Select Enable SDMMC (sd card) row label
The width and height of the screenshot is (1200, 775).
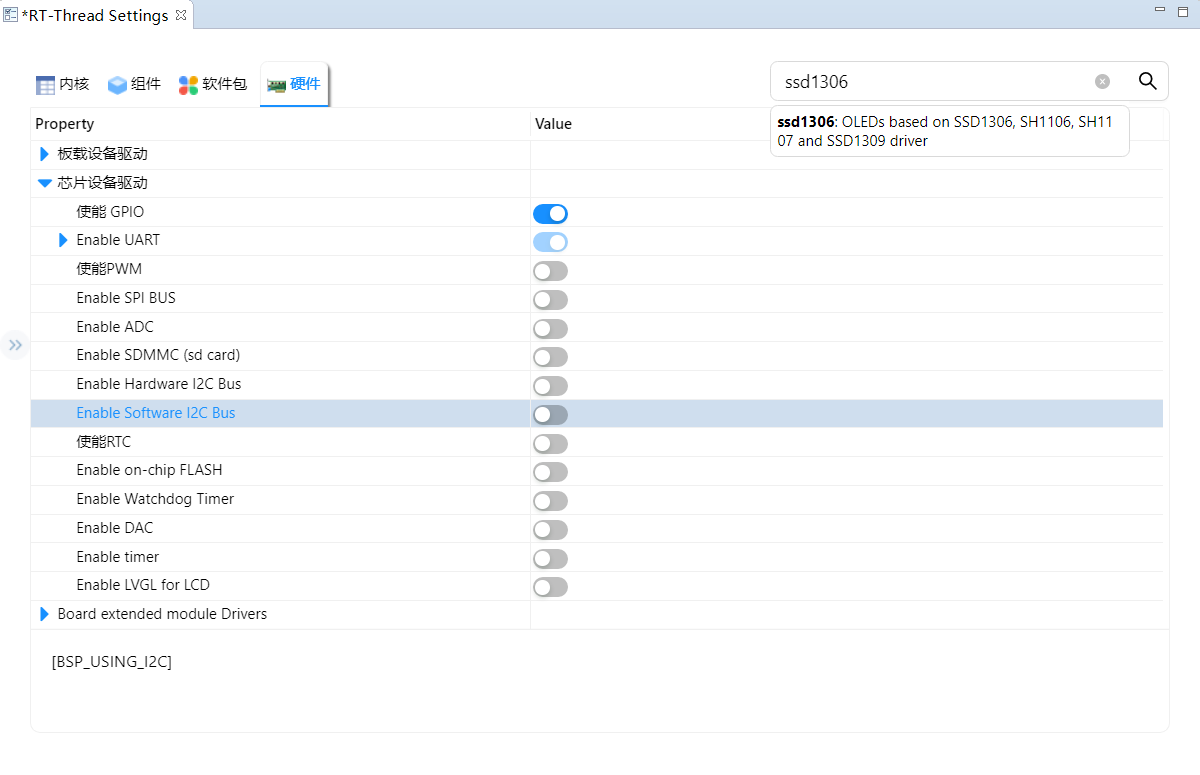pyautogui.click(x=158, y=355)
